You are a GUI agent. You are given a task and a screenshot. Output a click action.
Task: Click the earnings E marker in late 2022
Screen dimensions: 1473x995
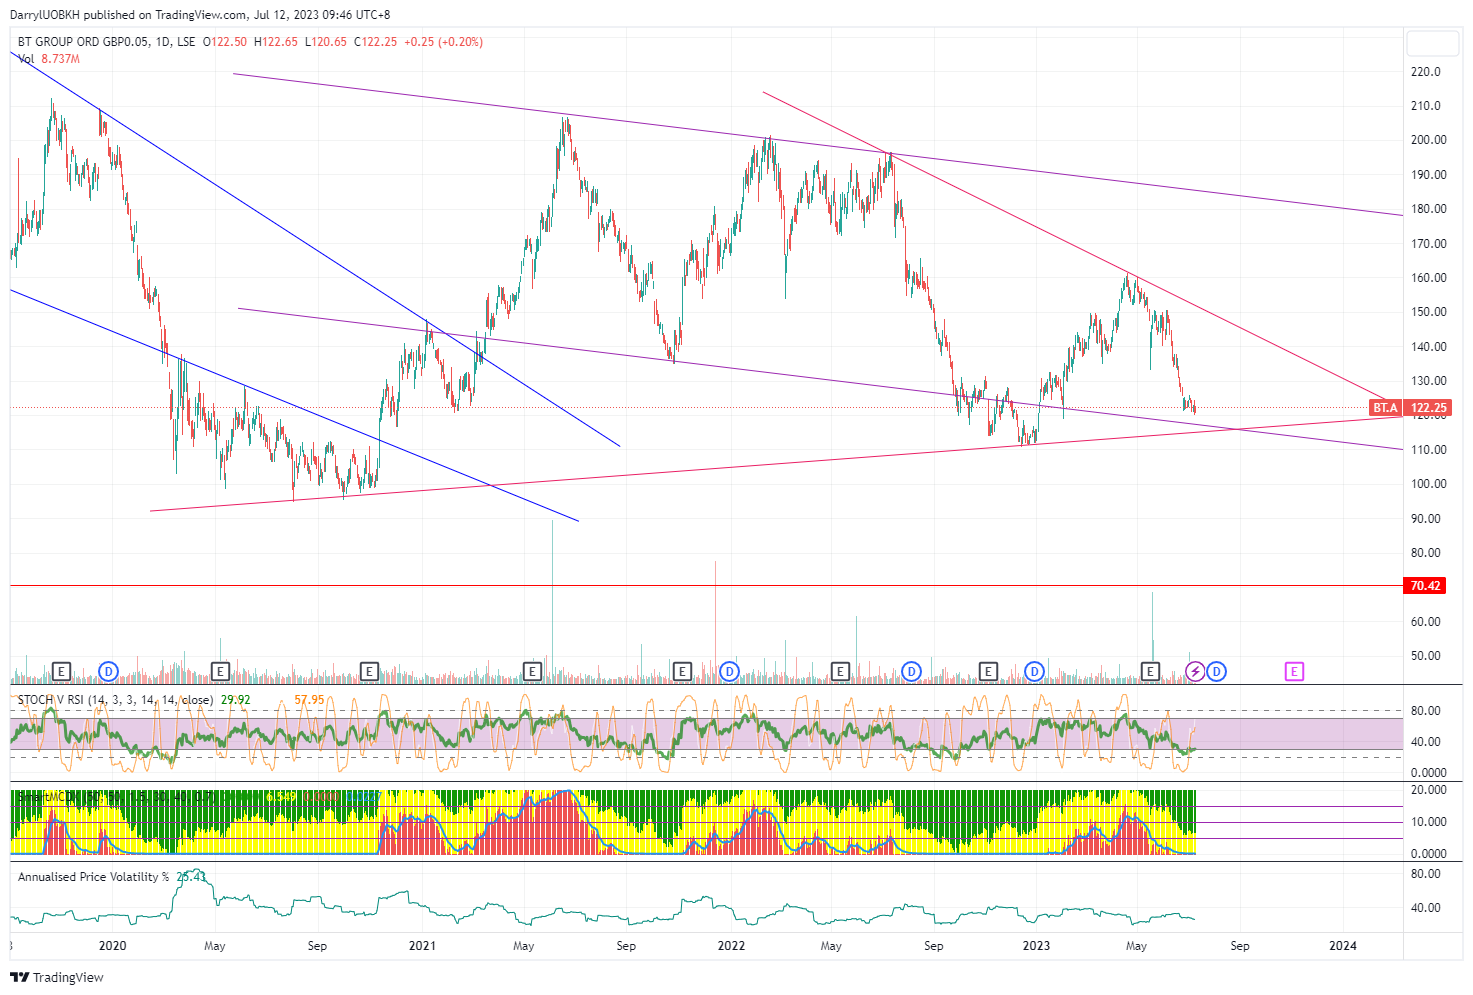pos(988,671)
